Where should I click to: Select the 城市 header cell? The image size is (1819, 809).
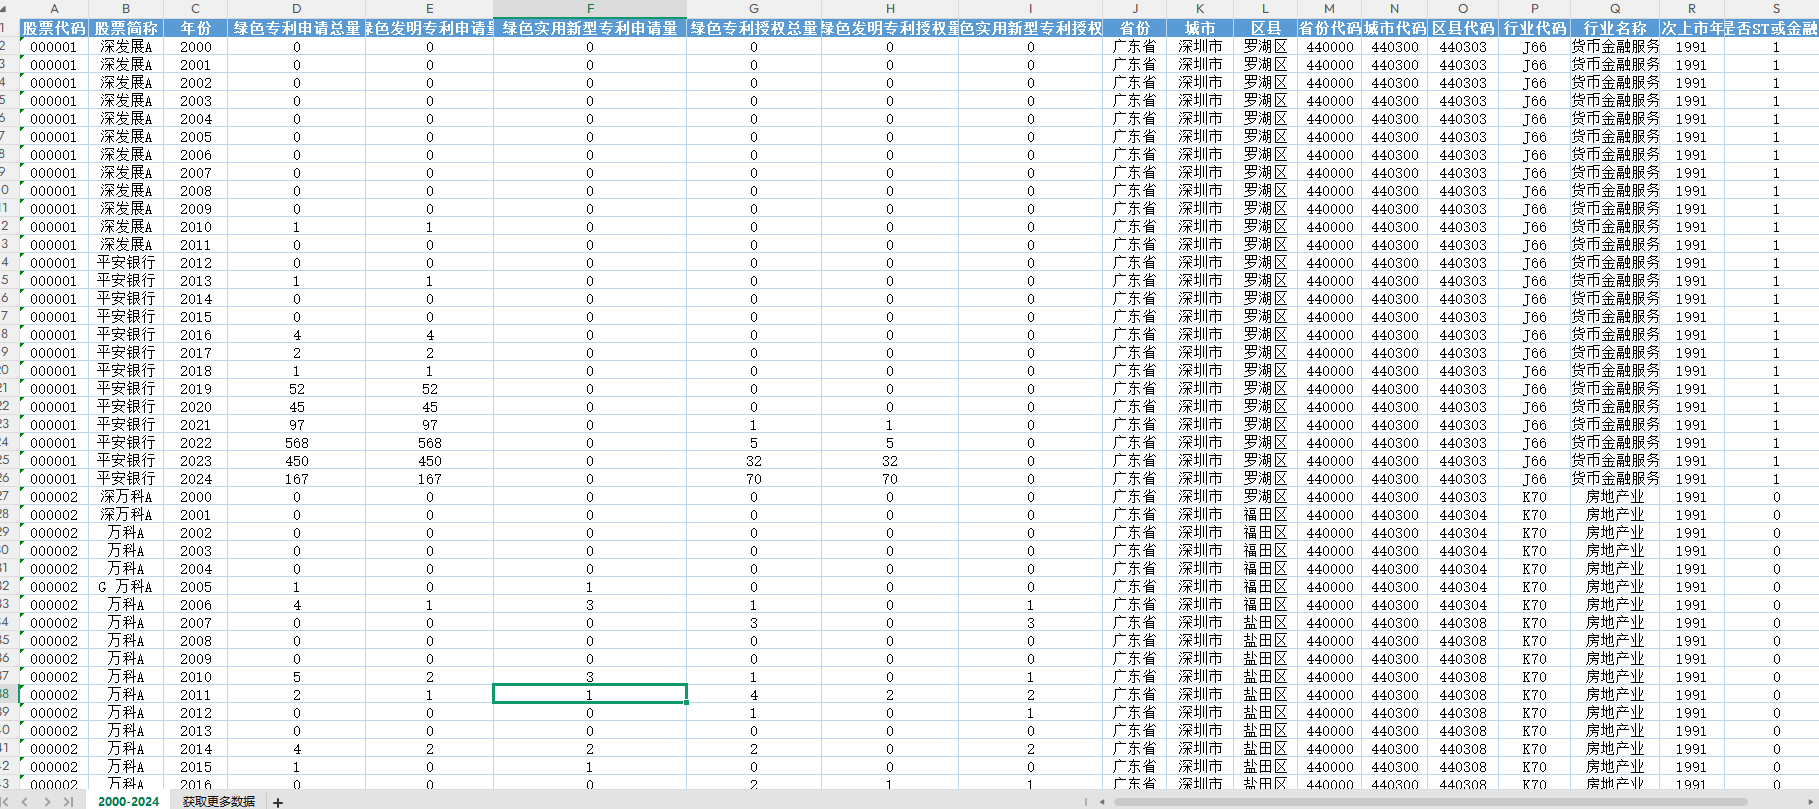[x=1200, y=28]
